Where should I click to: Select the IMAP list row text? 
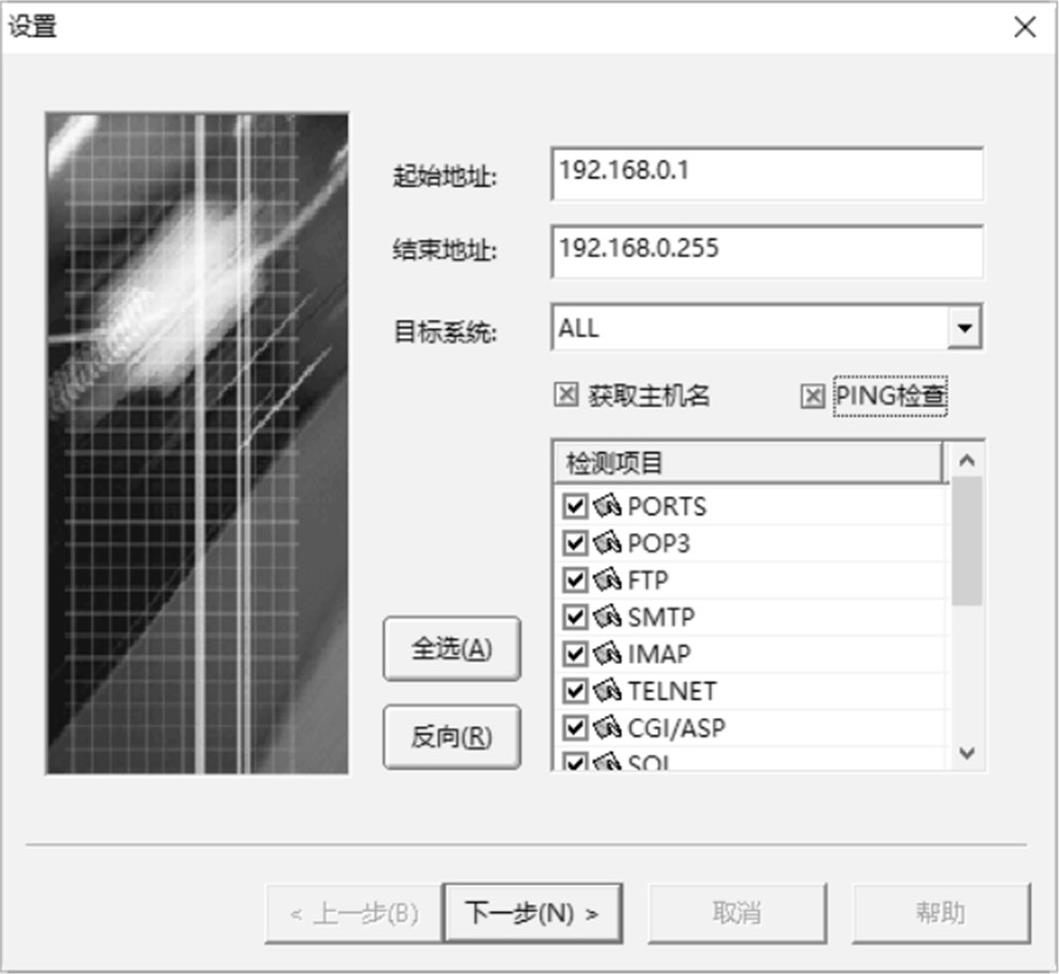click(x=659, y=655)
